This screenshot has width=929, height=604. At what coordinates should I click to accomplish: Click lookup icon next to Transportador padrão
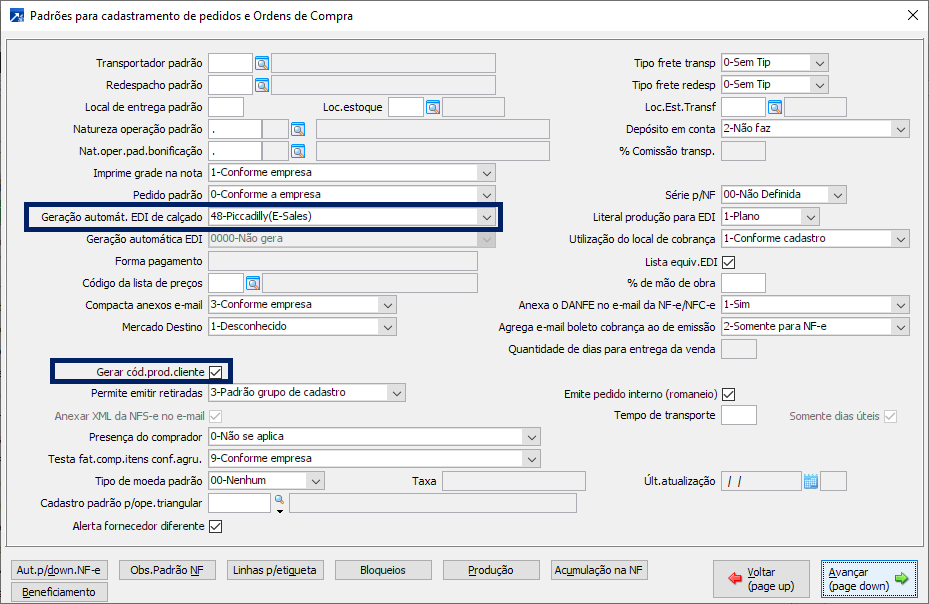tap(262, 63)
